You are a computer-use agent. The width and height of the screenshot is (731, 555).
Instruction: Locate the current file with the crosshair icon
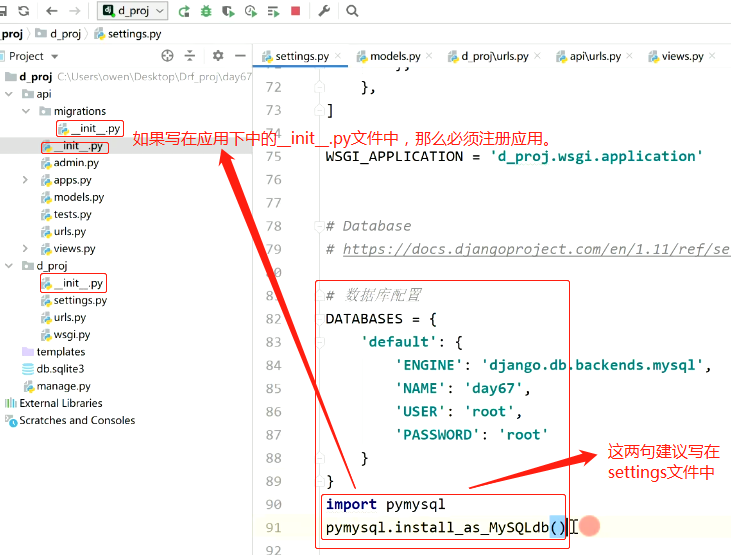(167, 56)
